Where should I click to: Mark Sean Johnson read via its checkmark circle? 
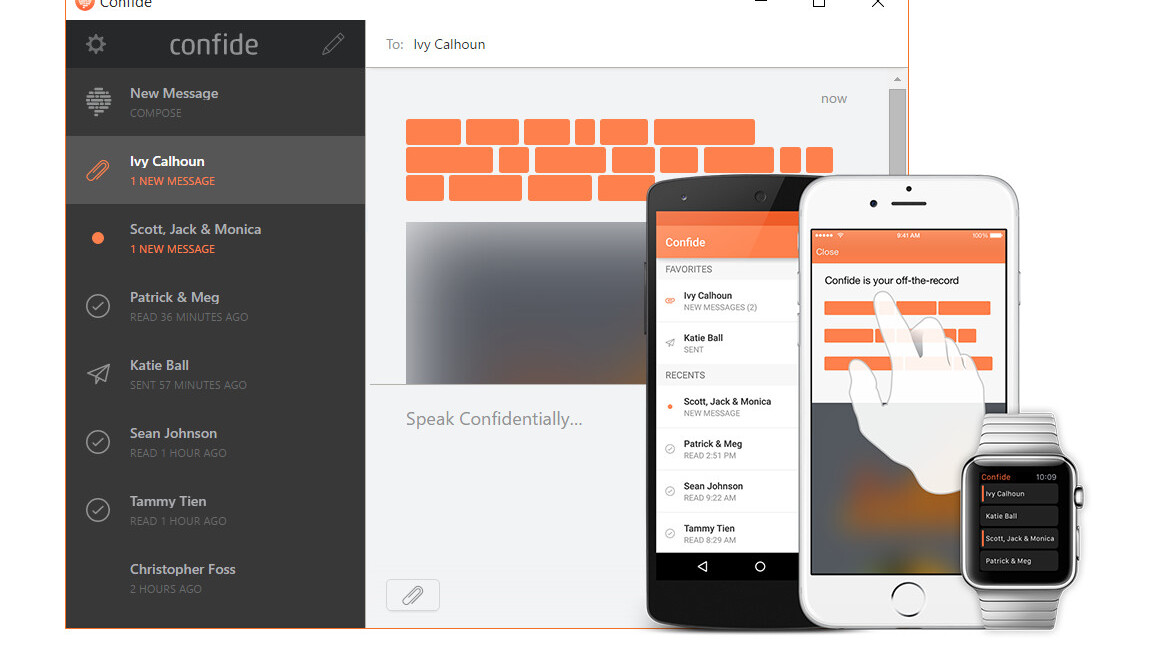click(x=97, y=442)
